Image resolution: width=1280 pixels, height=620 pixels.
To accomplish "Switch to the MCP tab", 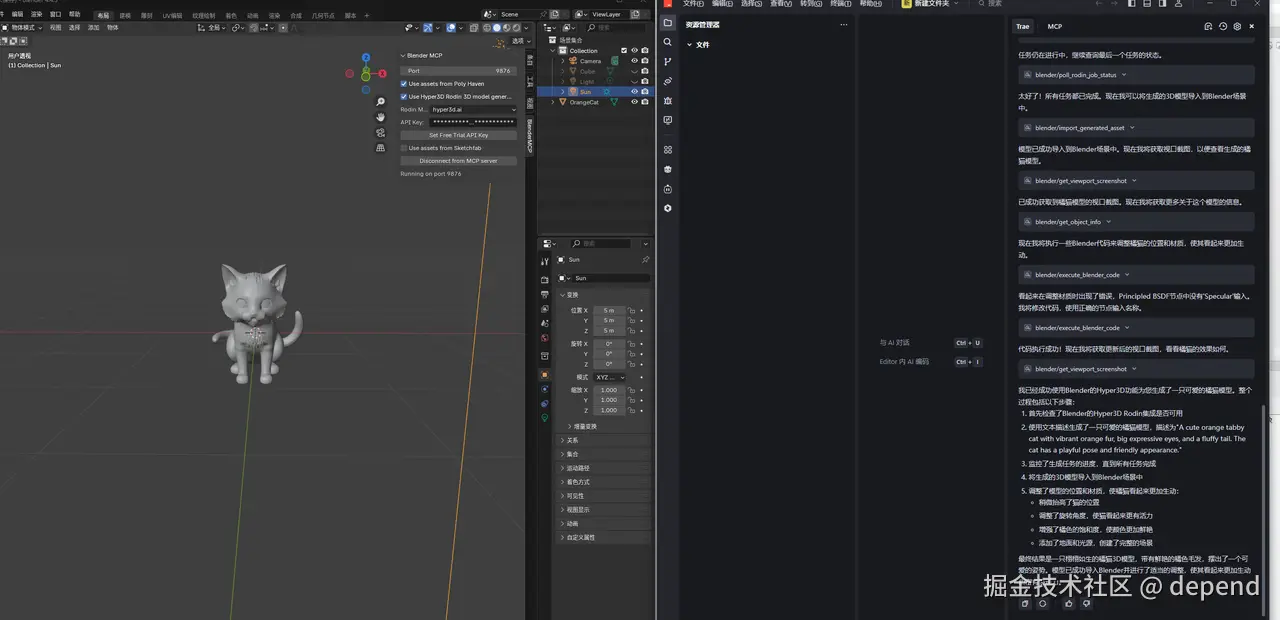I will (1054, 27).
